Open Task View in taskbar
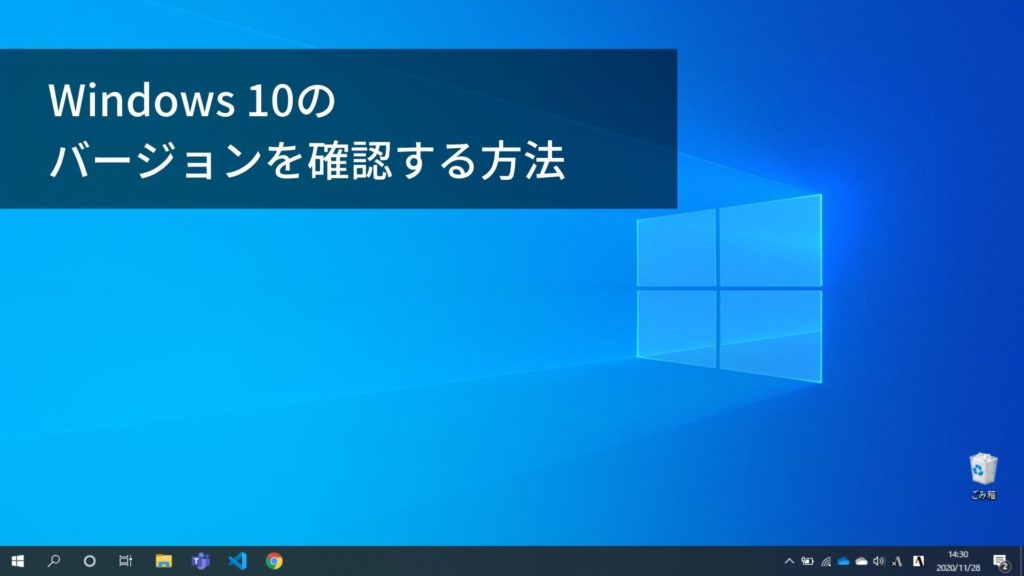This screenshot has height=576, width=1024. pyautogui.click(x=125, y=561)
